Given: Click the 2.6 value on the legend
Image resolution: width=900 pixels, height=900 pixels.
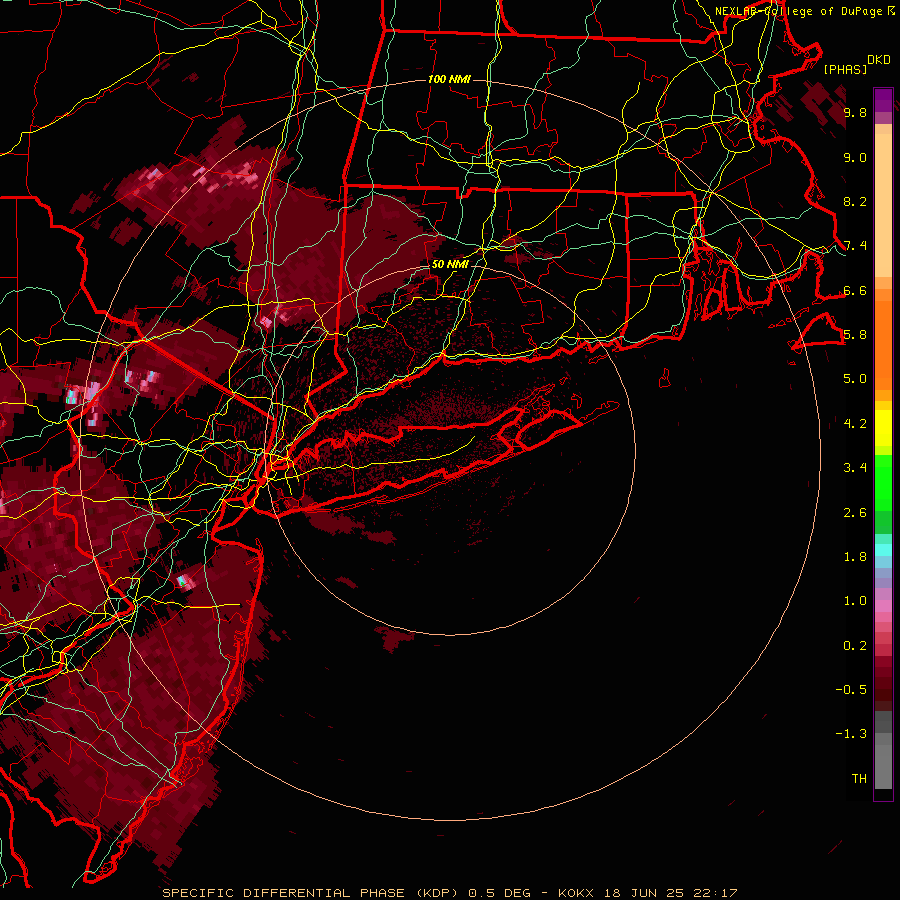Looking at the screenshot, I should pyautogui.click(x=855, y=513).
